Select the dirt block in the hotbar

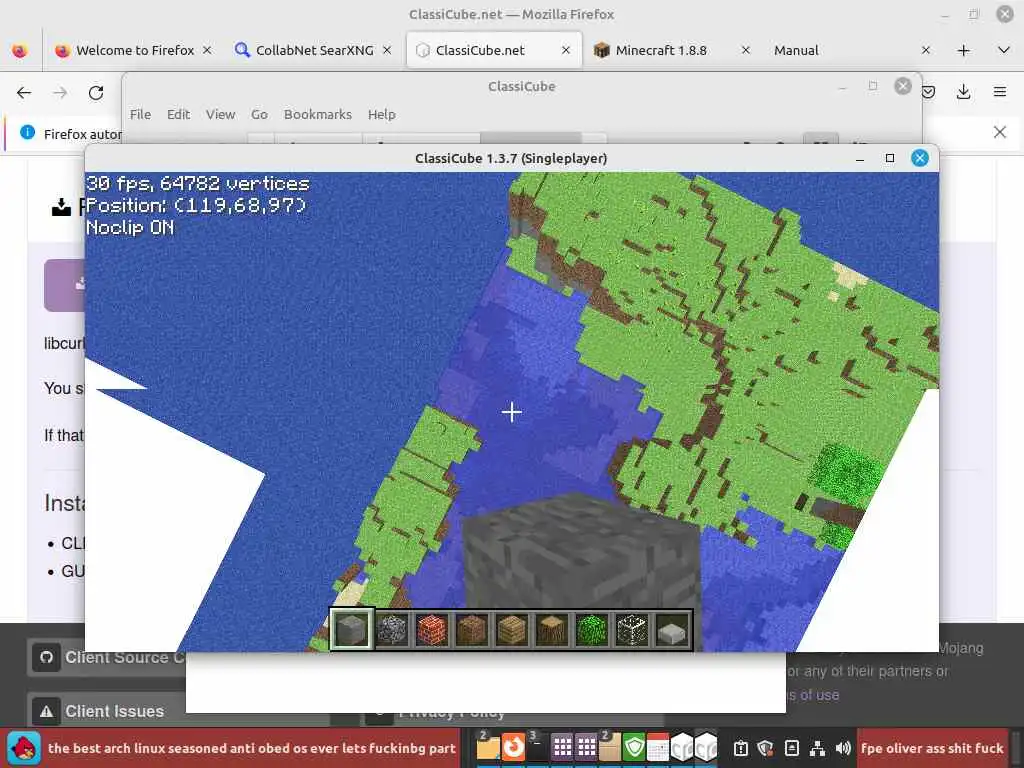472,629
